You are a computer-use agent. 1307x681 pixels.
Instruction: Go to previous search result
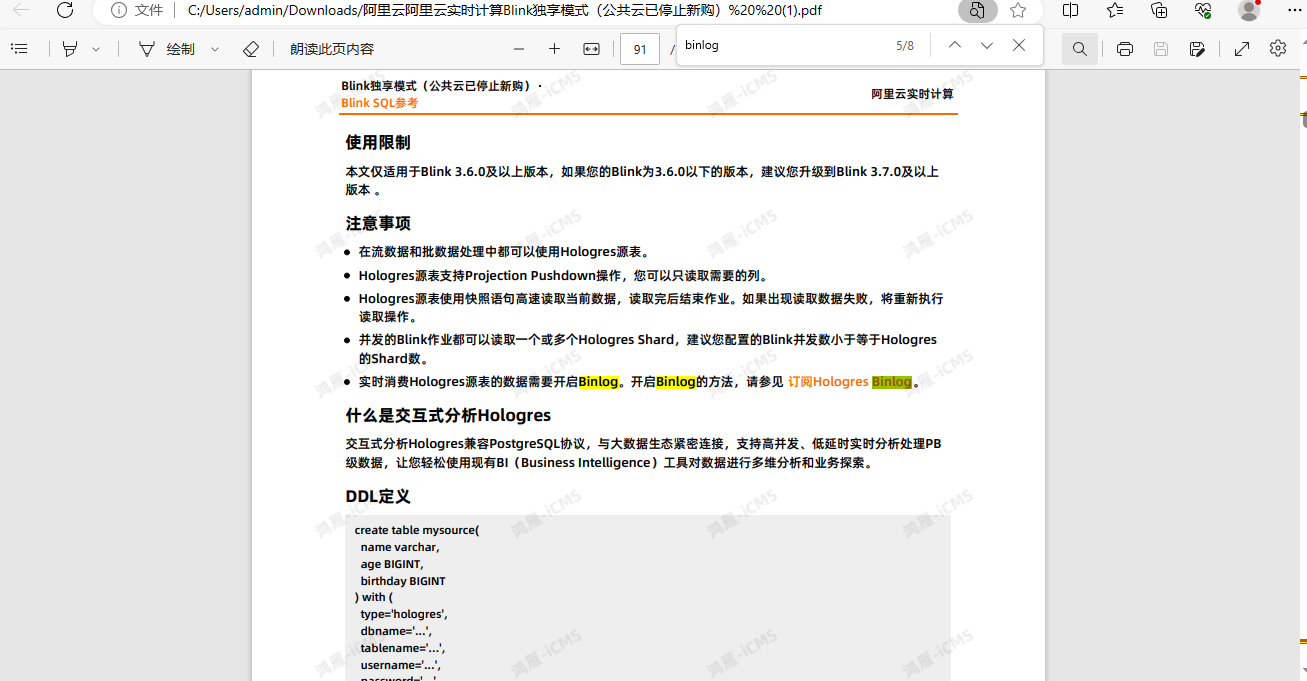pos(954,45)
